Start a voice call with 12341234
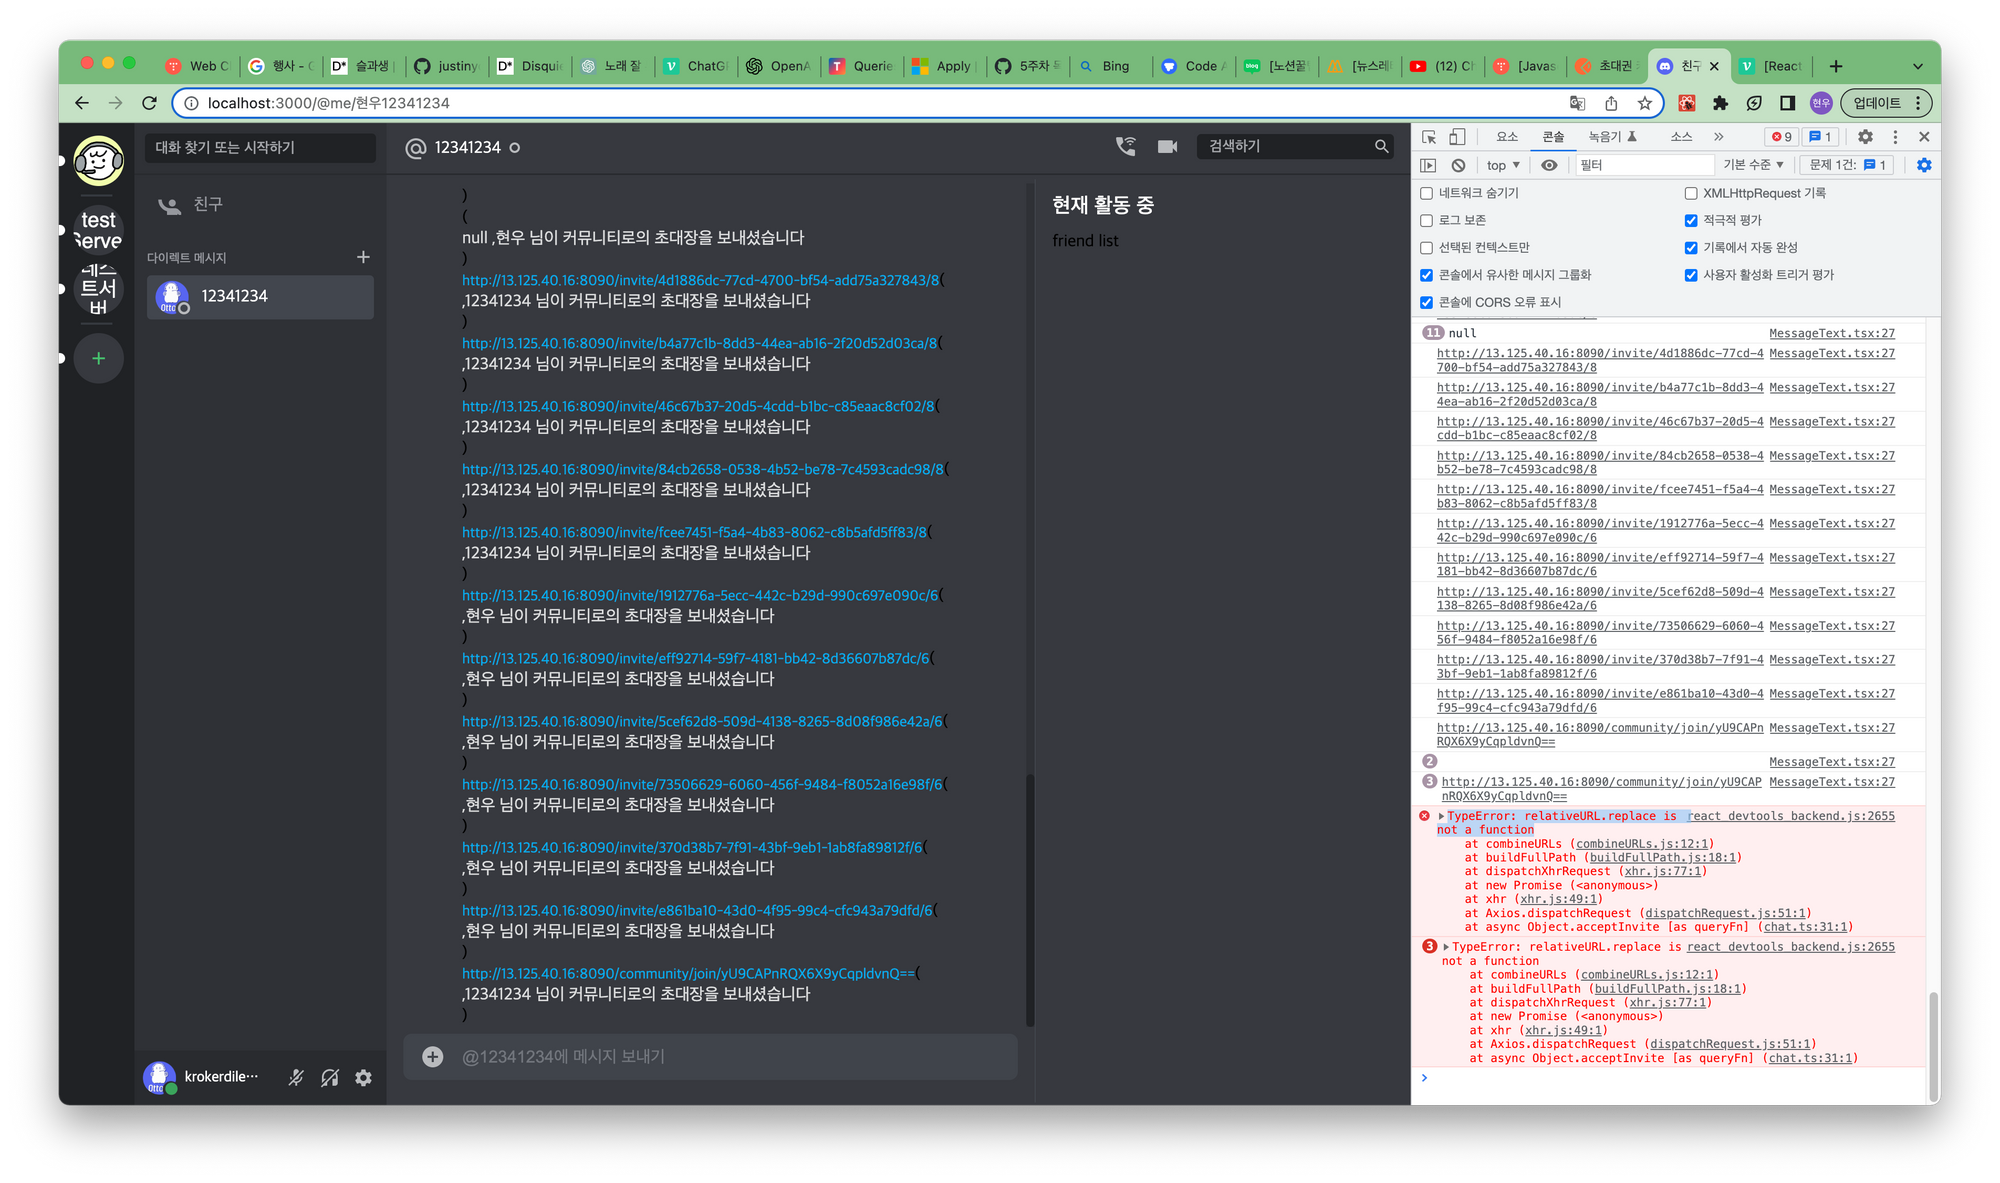 point(1126,147)
